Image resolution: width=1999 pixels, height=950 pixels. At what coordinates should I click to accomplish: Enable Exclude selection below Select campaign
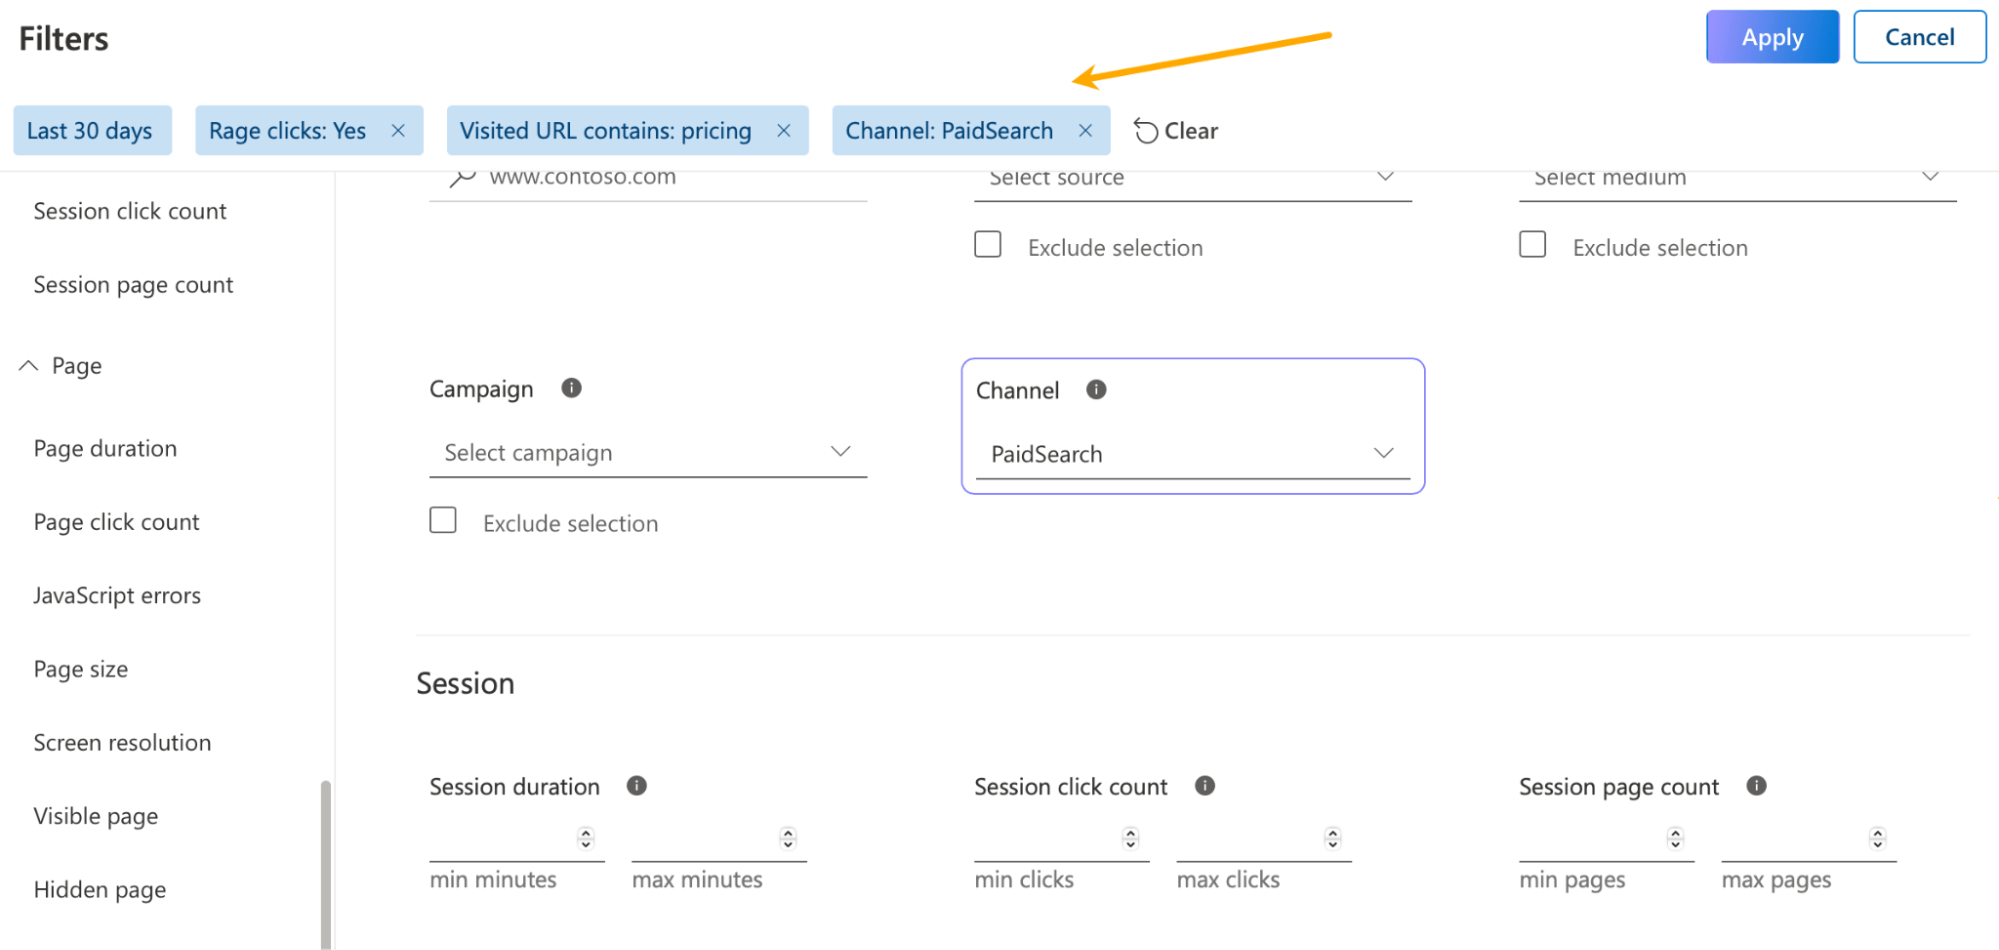coord(443,520)
